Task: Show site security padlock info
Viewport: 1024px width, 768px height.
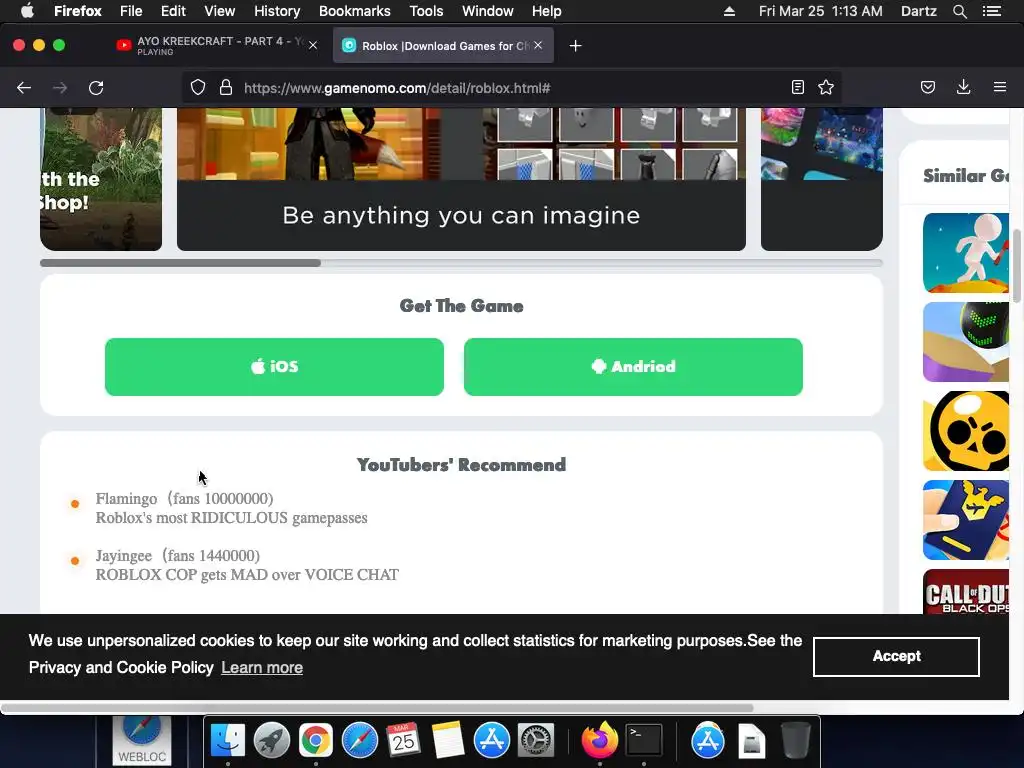Action: (x=226, y=88)
